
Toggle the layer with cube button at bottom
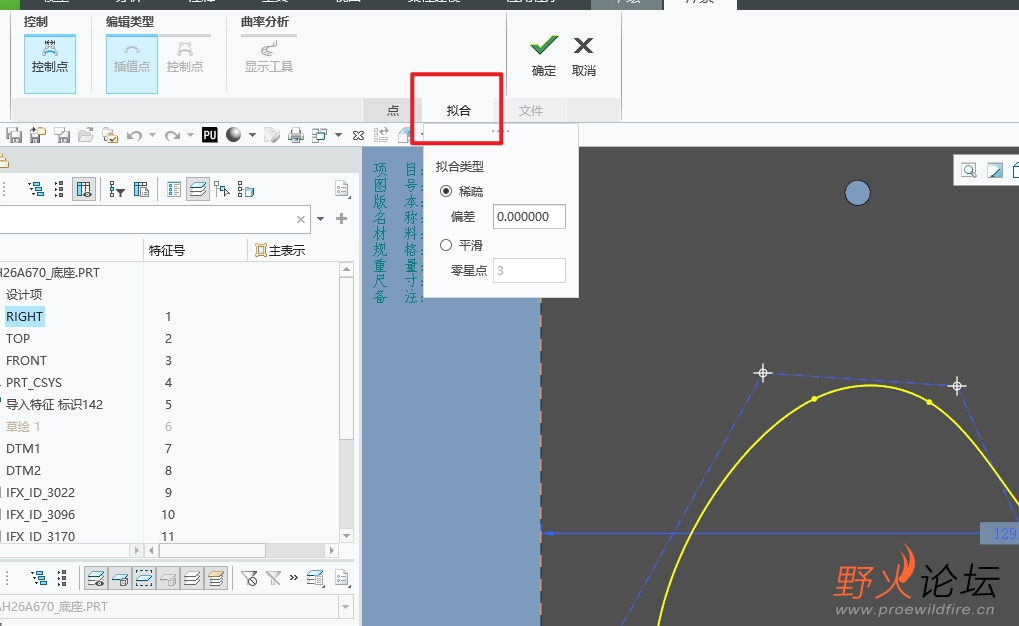(x=120, y=578)
